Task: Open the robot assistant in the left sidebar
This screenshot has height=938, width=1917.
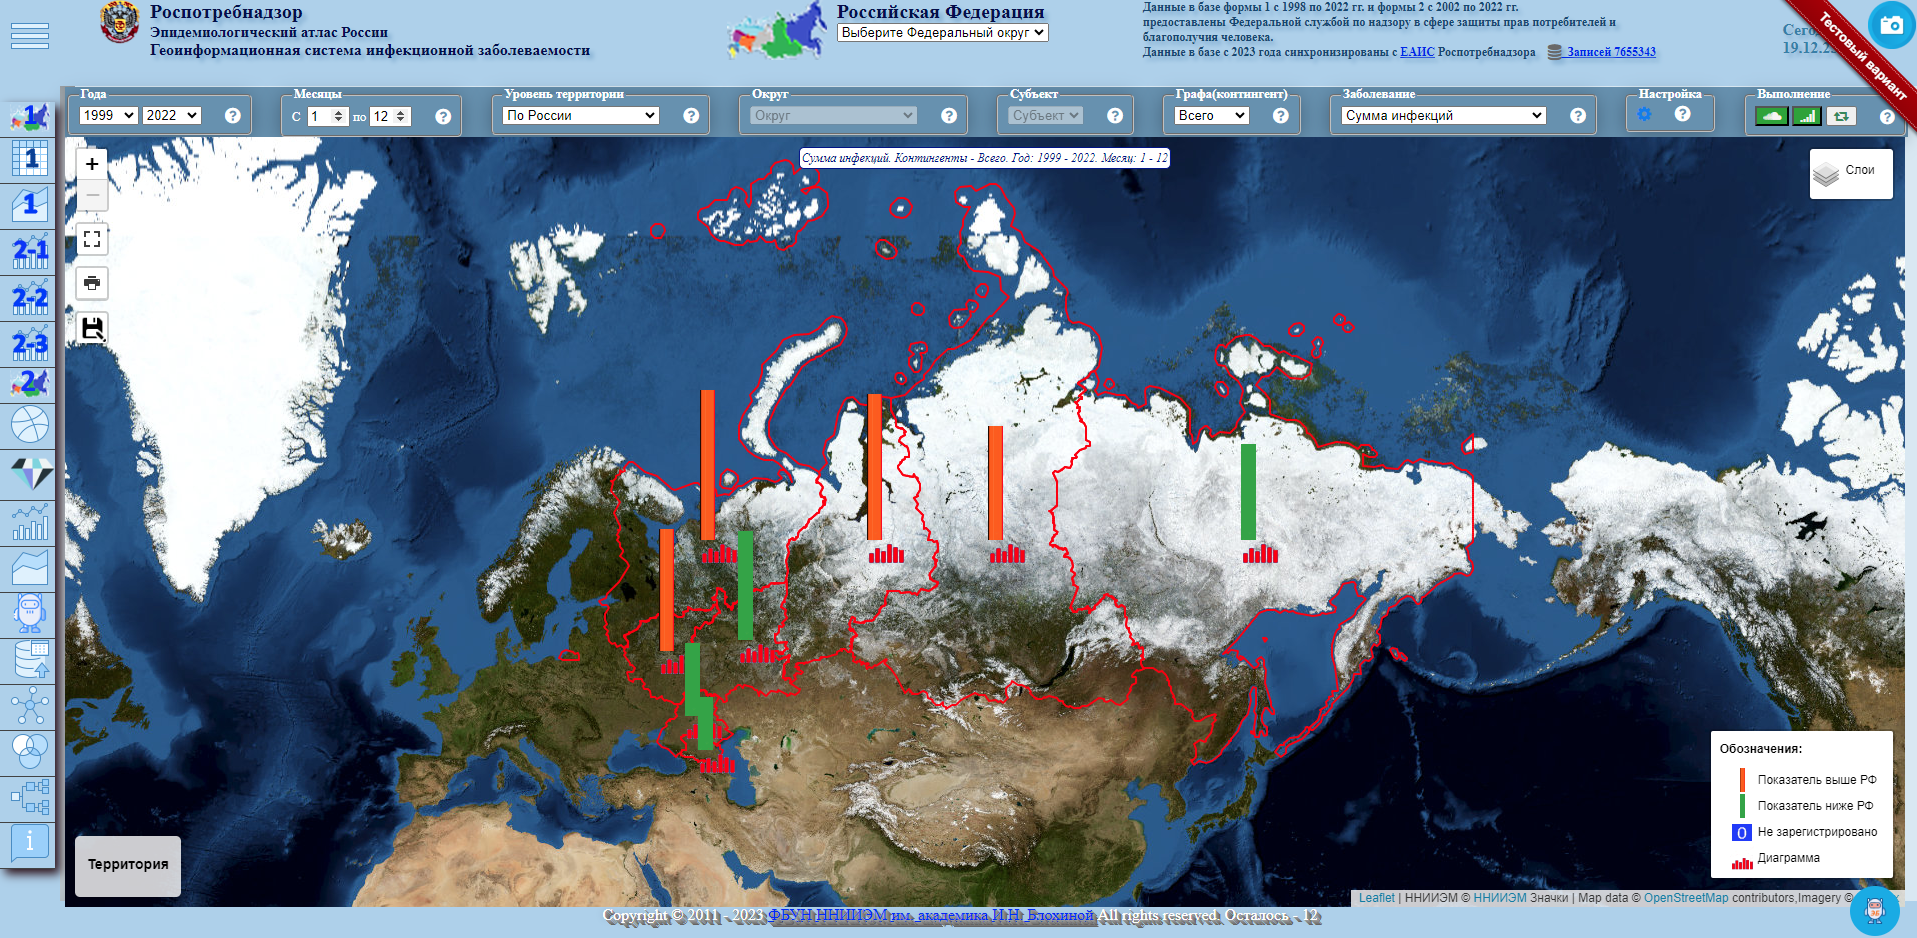Action: [x=30, y=613]
